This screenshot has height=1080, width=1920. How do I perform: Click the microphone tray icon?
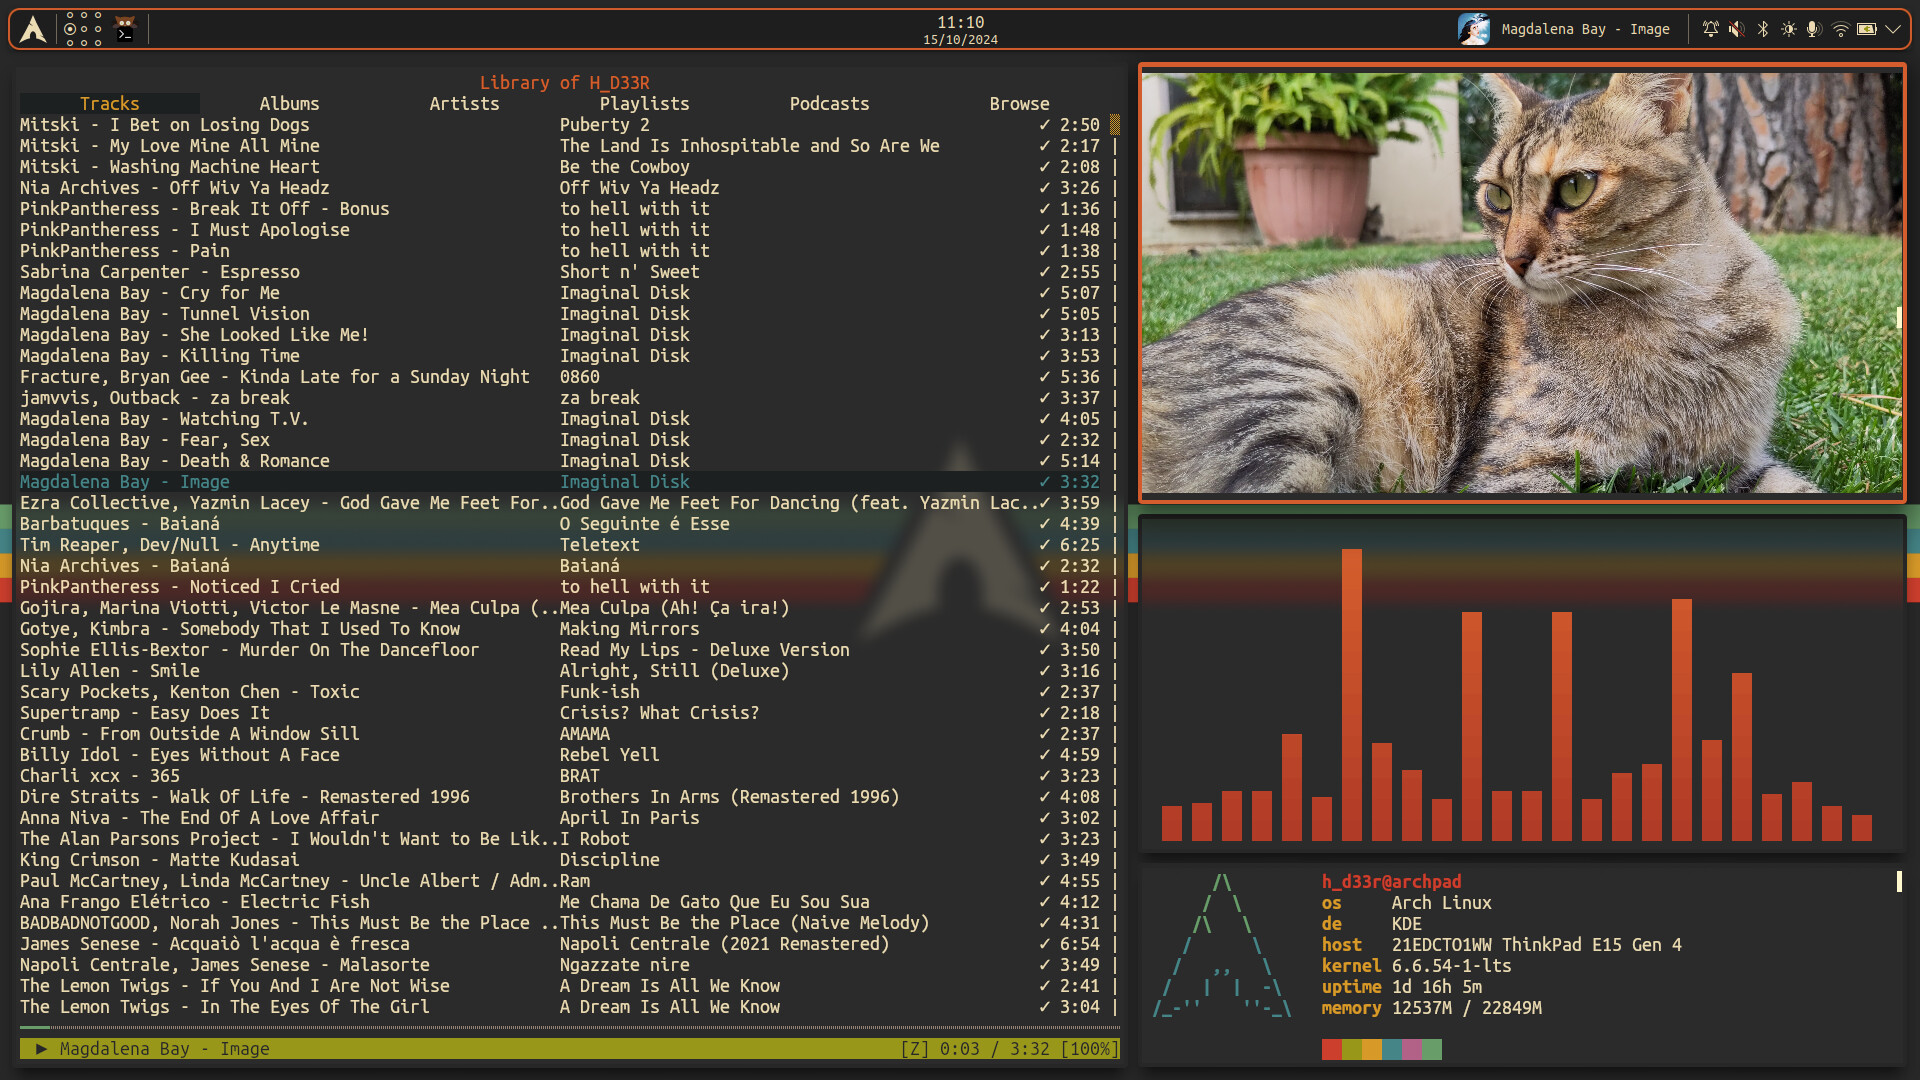coord(1814,29)
